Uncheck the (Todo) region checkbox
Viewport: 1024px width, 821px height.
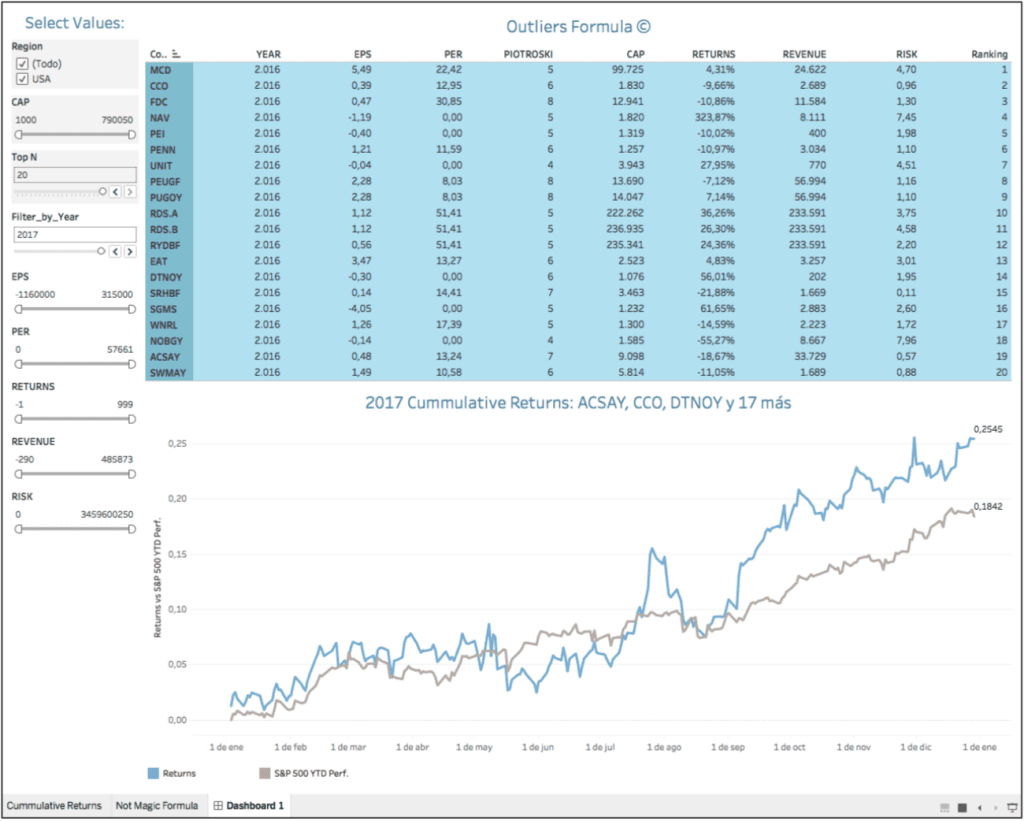[22, 64]
